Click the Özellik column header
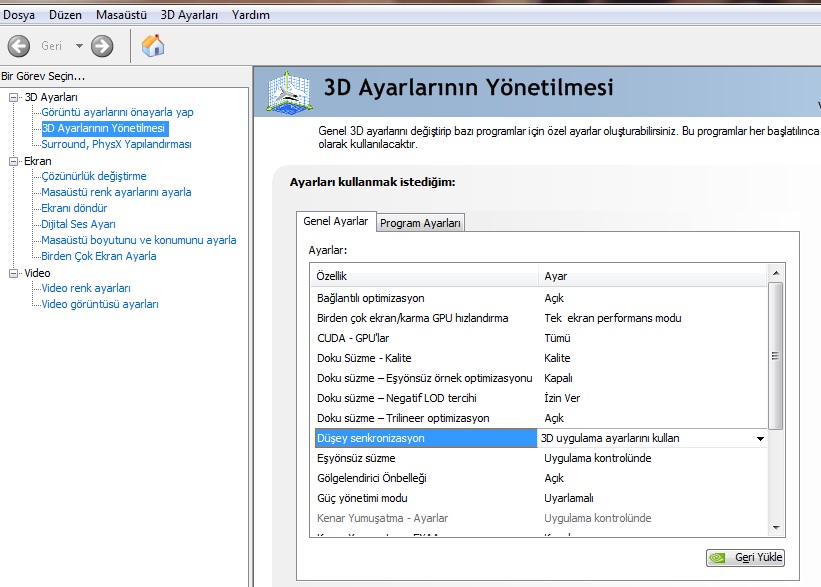Viewport: 821px width, 587px height. (x=425, y=276)
